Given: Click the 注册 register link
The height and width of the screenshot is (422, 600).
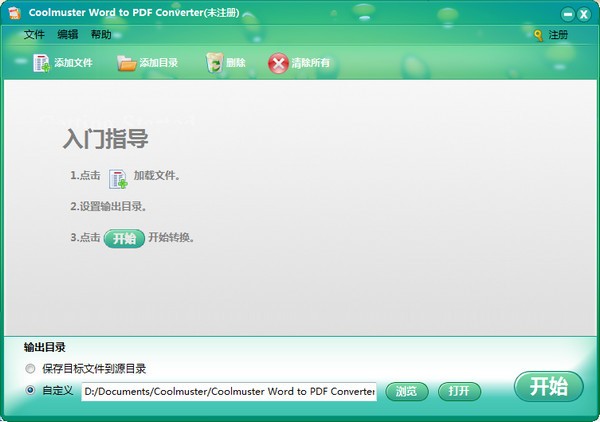Looking at the screenshot, I should (x=558, y=35).
